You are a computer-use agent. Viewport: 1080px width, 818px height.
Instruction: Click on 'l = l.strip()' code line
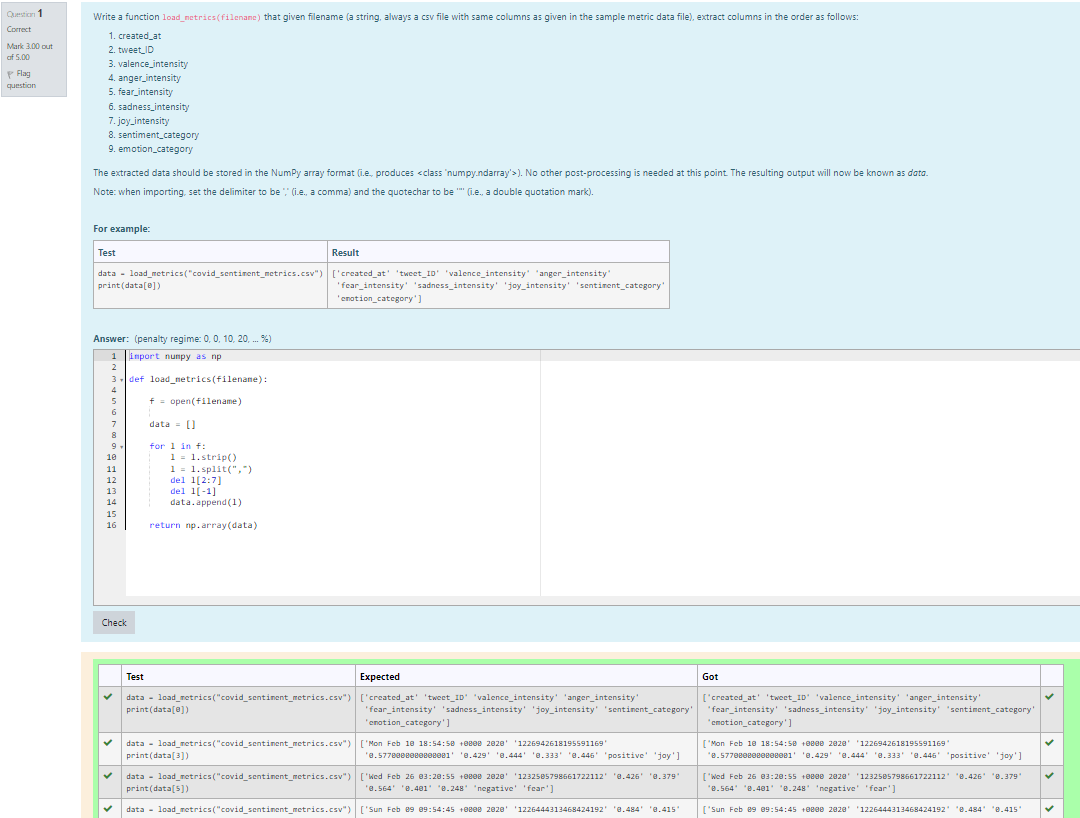(204, 457)
